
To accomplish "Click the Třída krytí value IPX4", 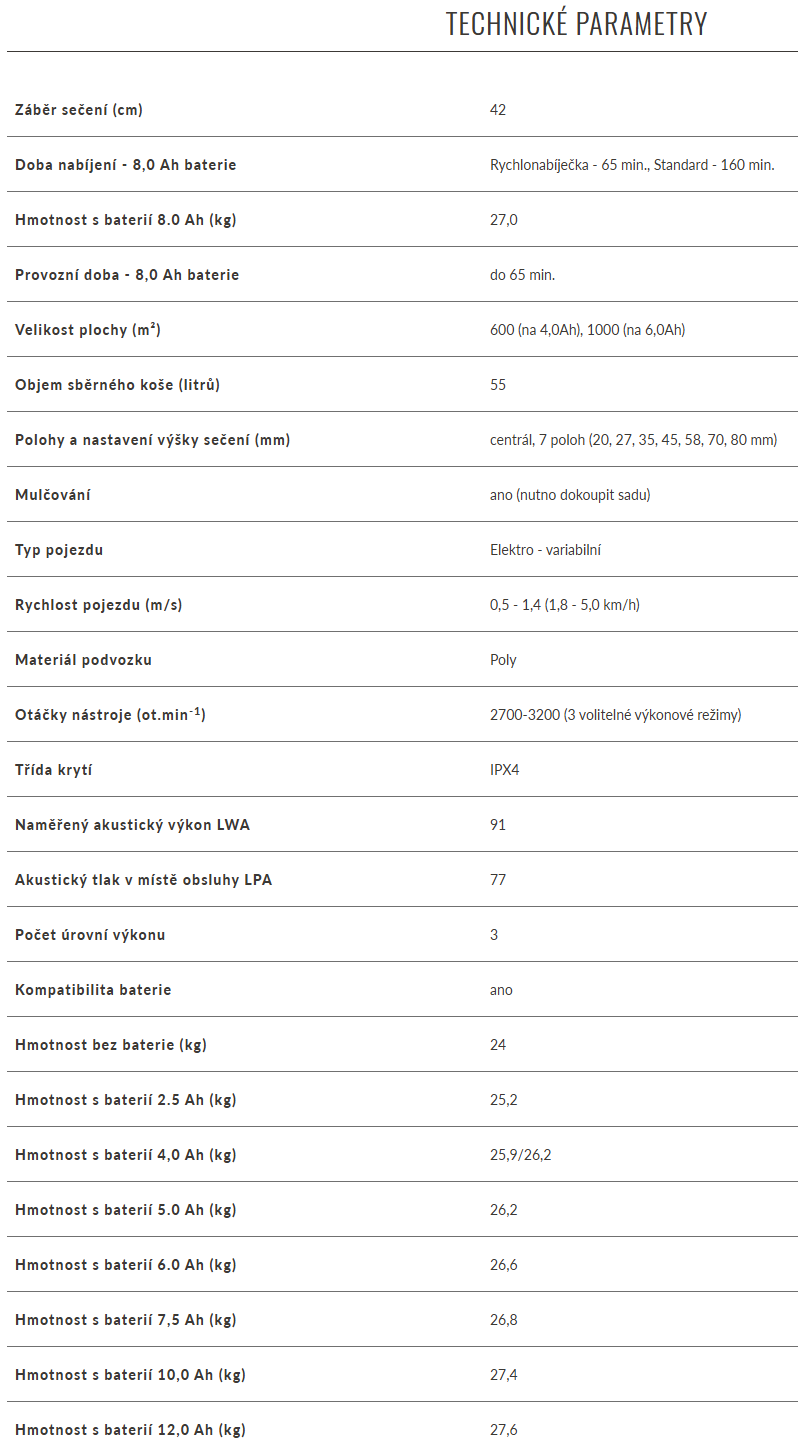I will coord(507,770).
